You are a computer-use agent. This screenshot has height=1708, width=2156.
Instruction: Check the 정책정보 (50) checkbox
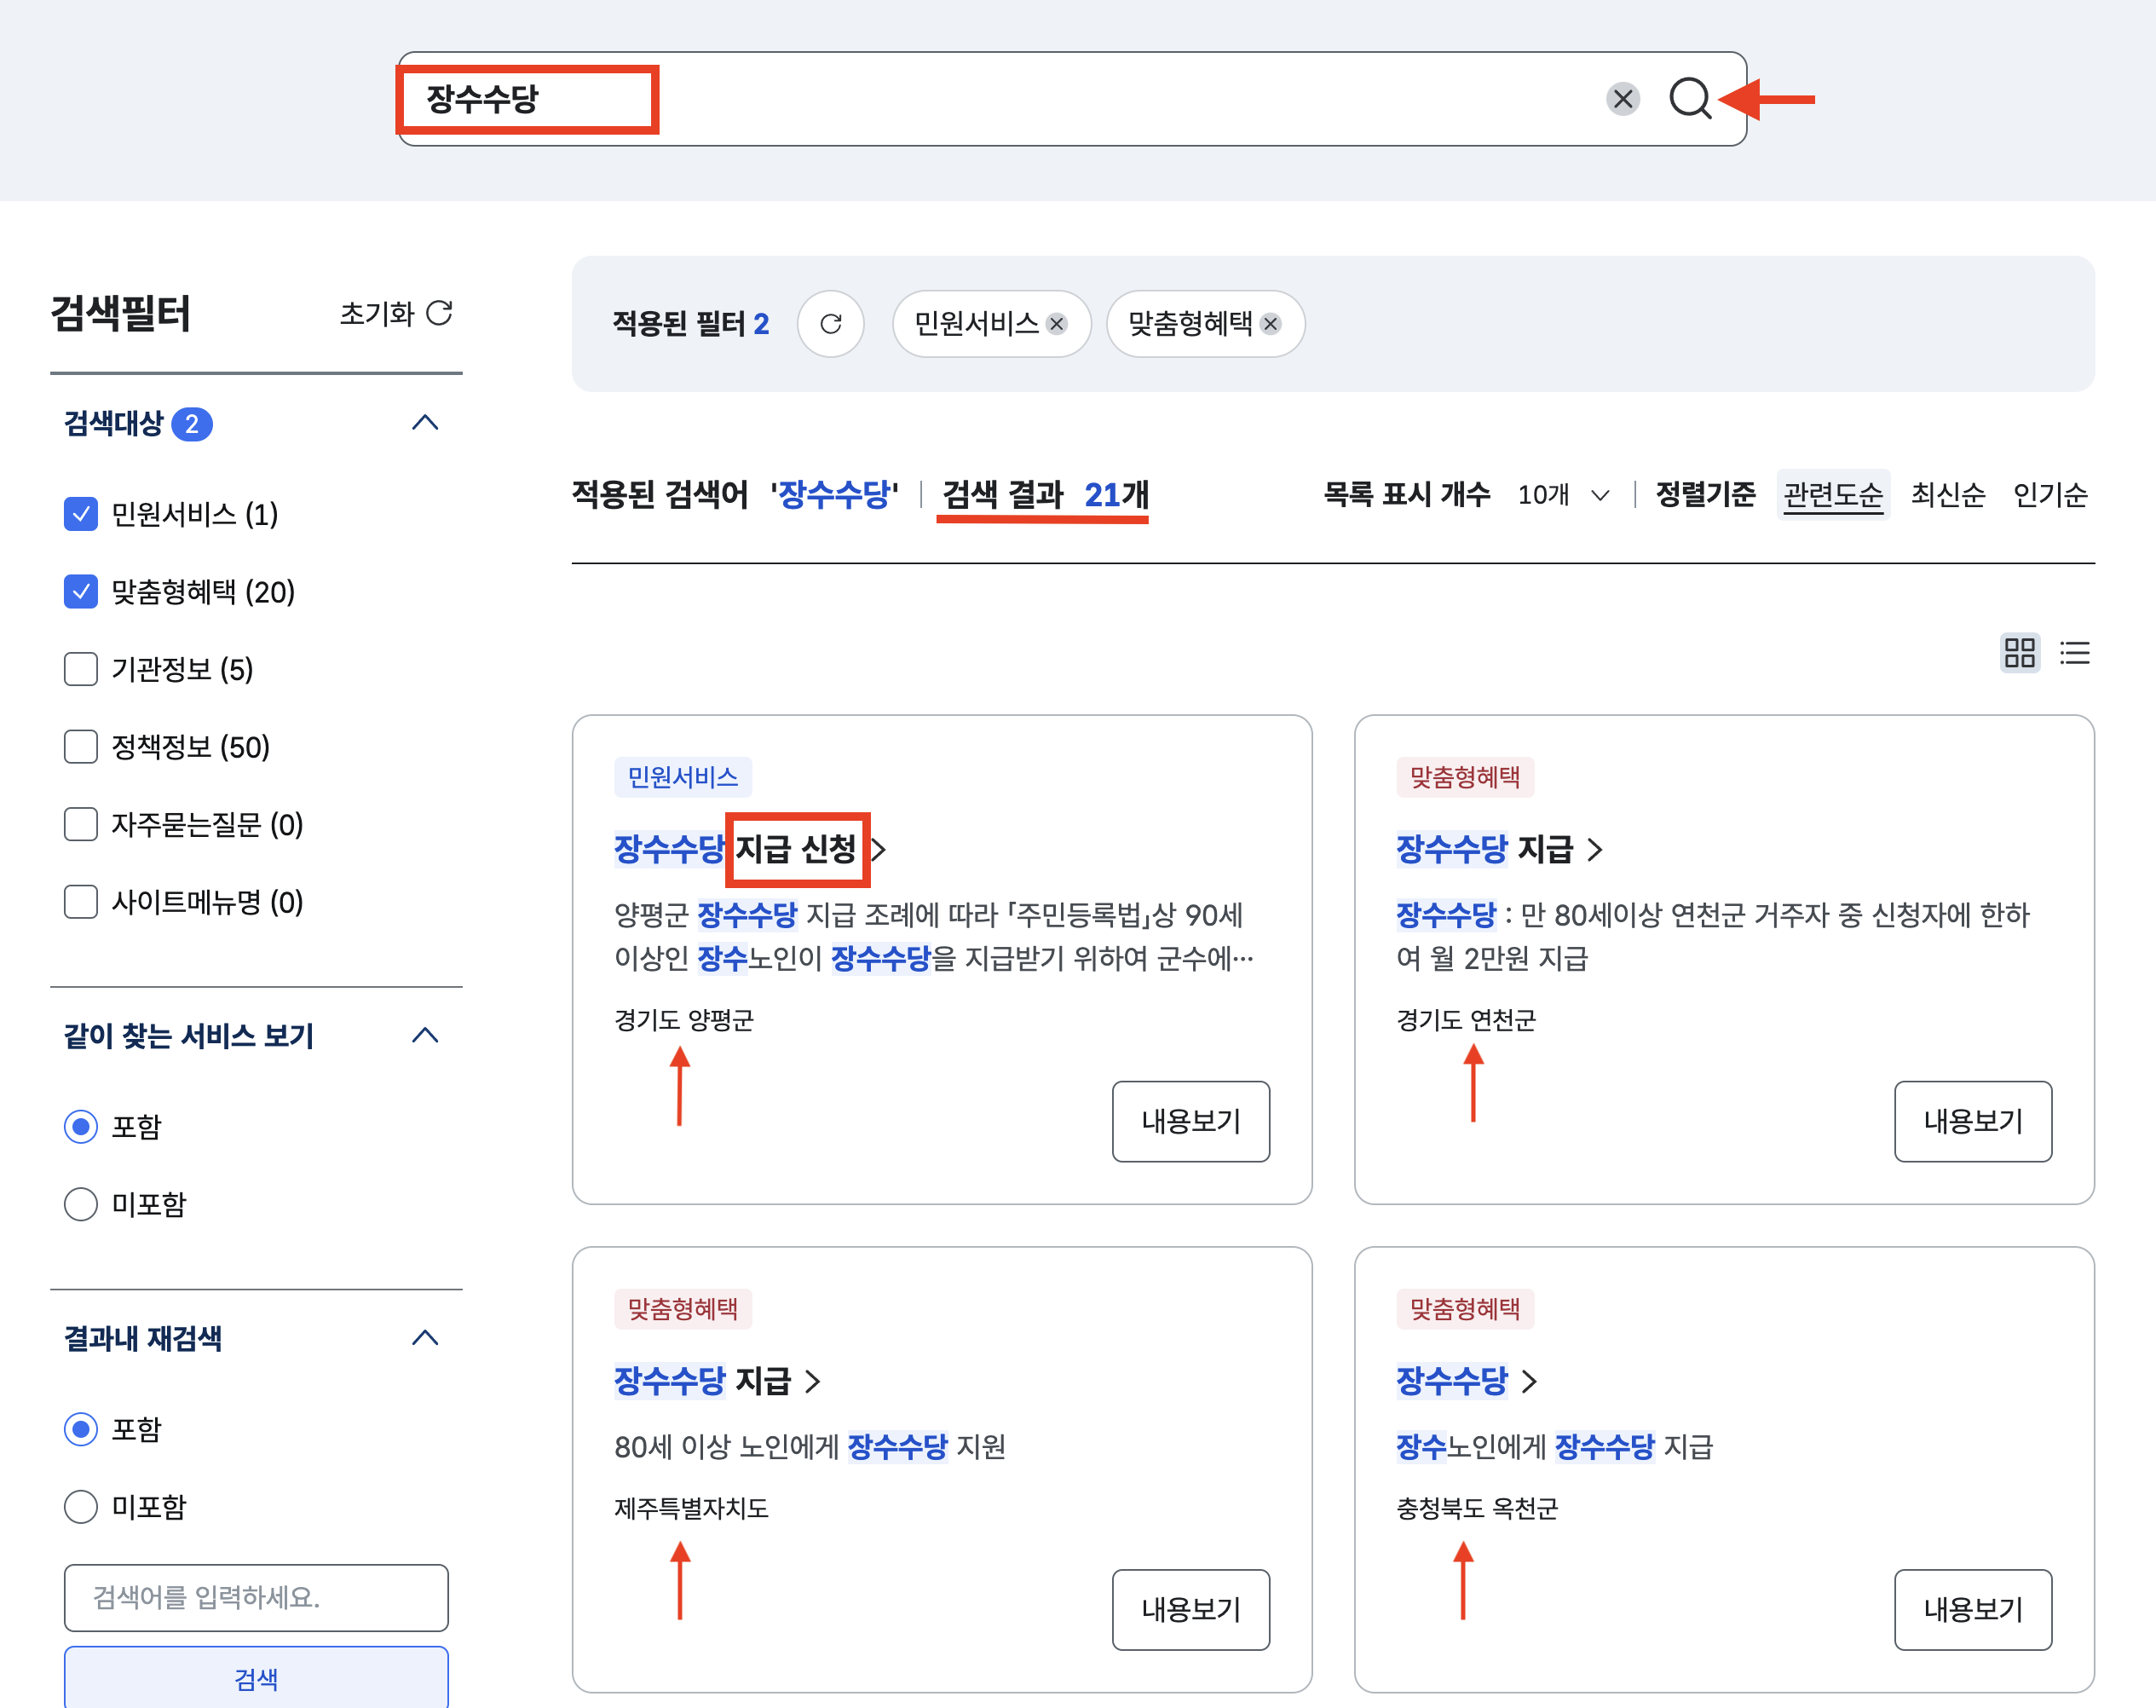click(80, 747)
